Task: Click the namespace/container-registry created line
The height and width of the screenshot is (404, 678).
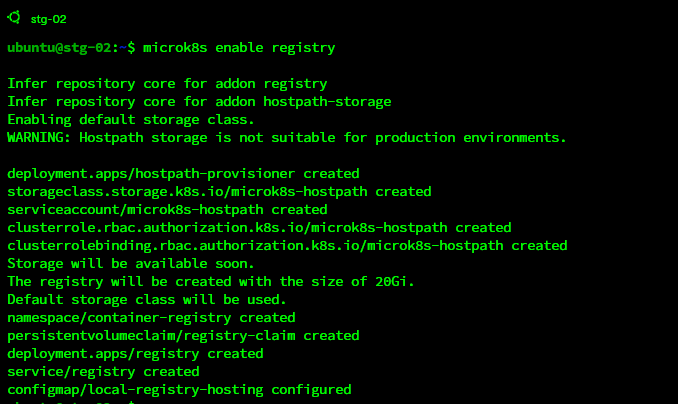Action: [x=151, y=317]
